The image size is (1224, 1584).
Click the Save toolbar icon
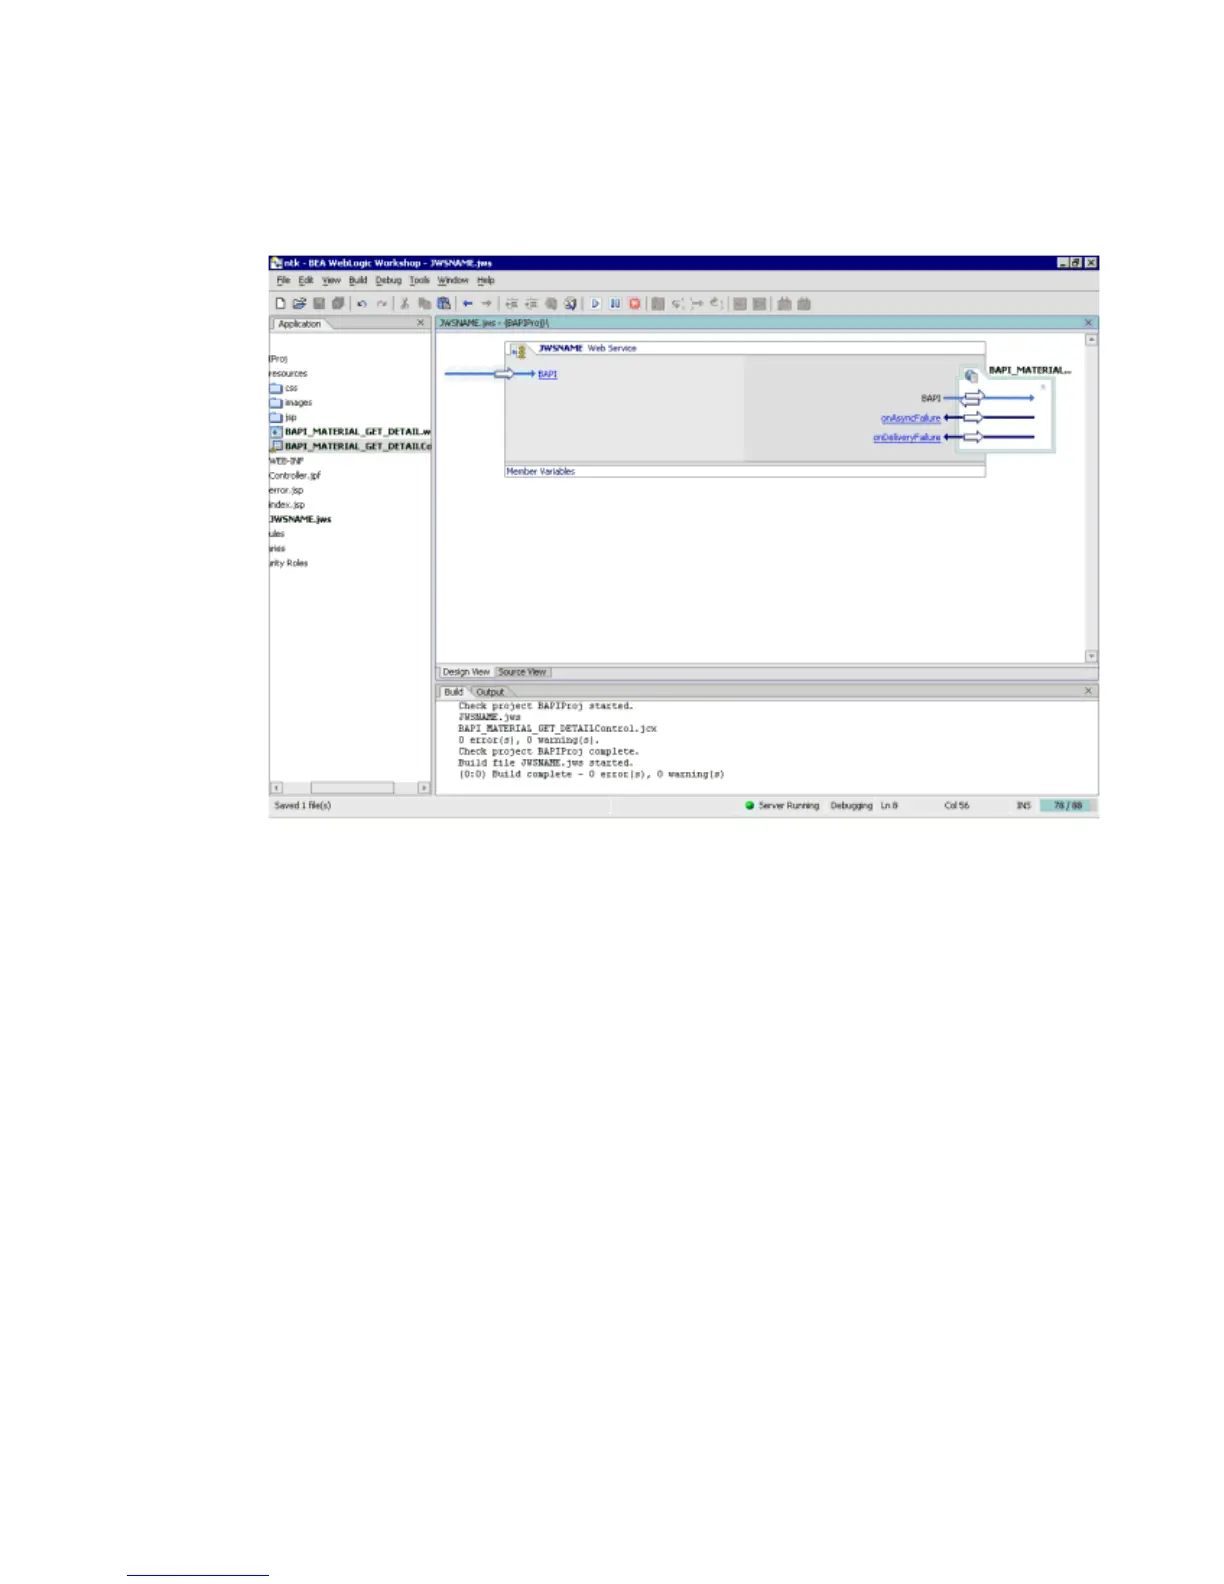tap(319, 303)
